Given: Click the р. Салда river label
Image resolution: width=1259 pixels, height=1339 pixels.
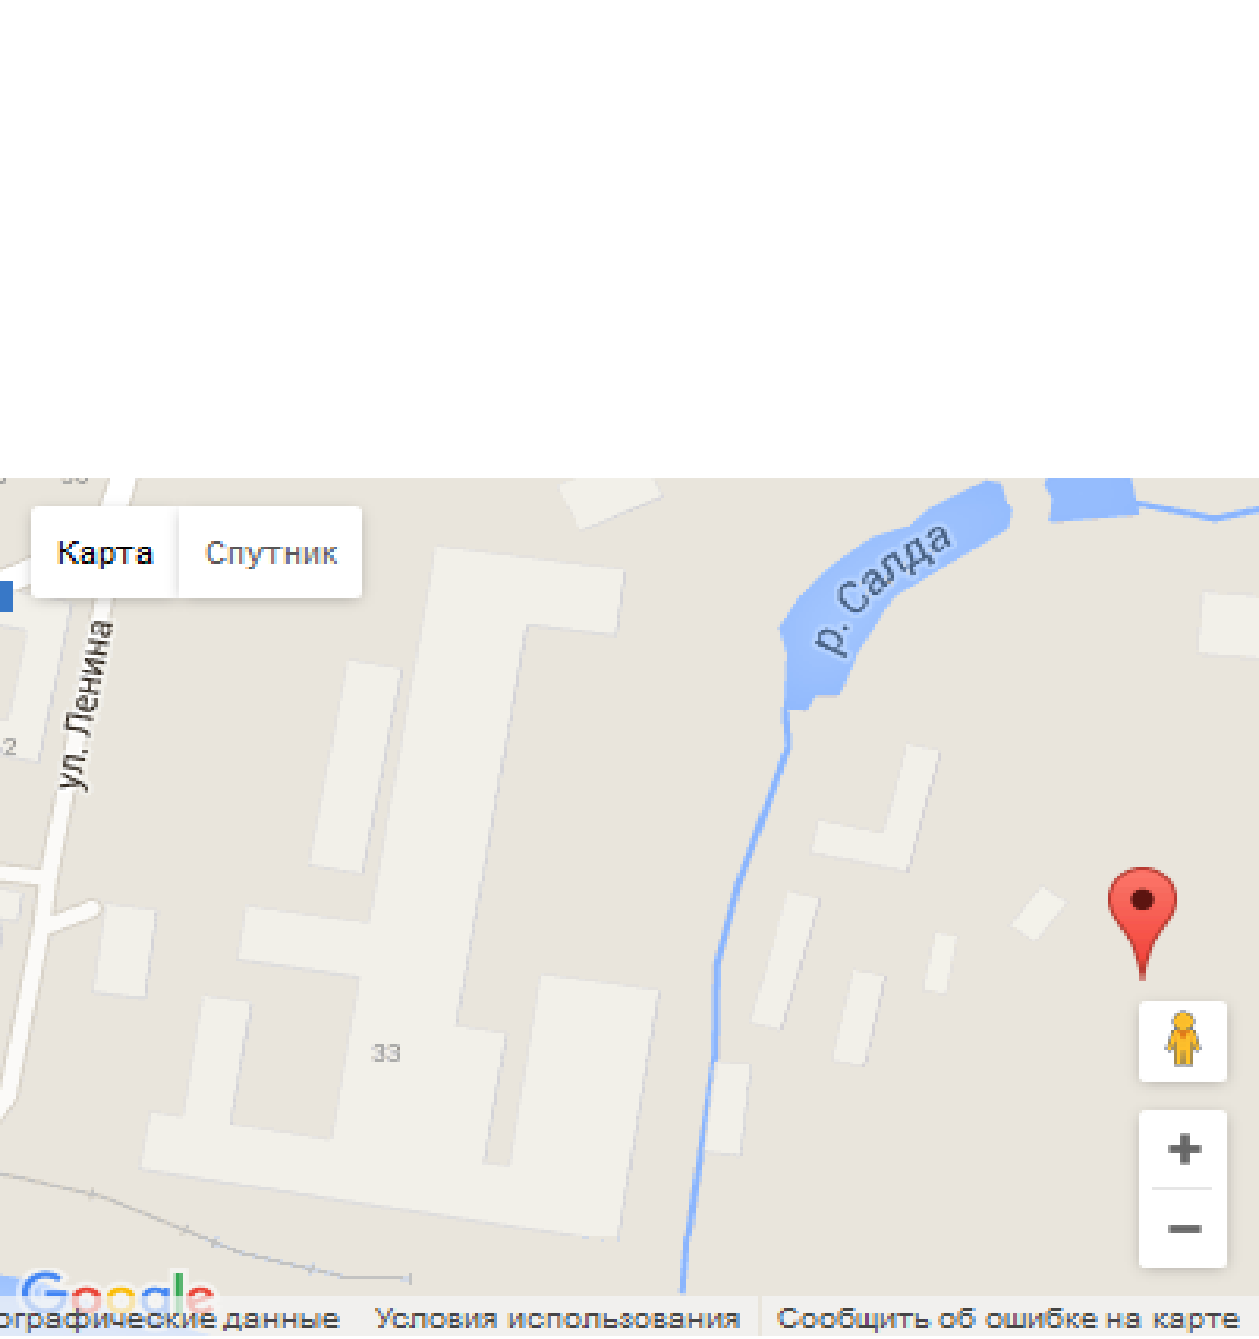Looking at the screenshot, I should tap(882, 589).
